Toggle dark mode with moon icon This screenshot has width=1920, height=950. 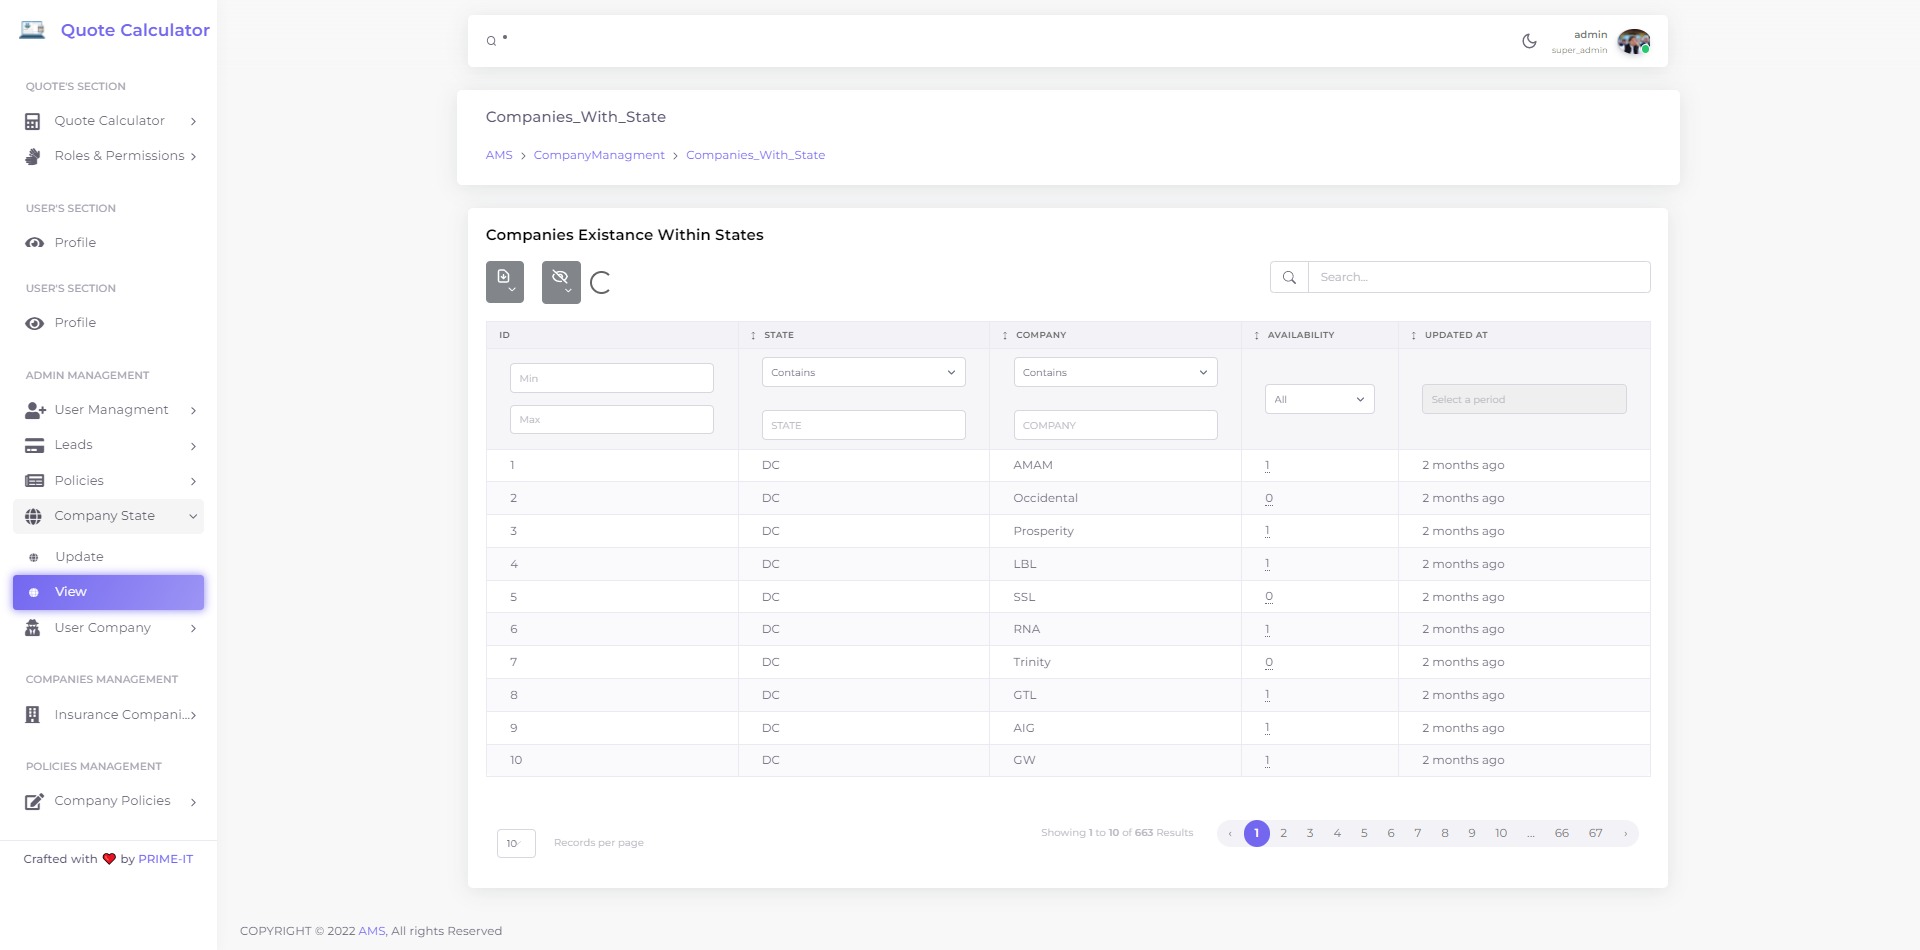click(1529, 41)
